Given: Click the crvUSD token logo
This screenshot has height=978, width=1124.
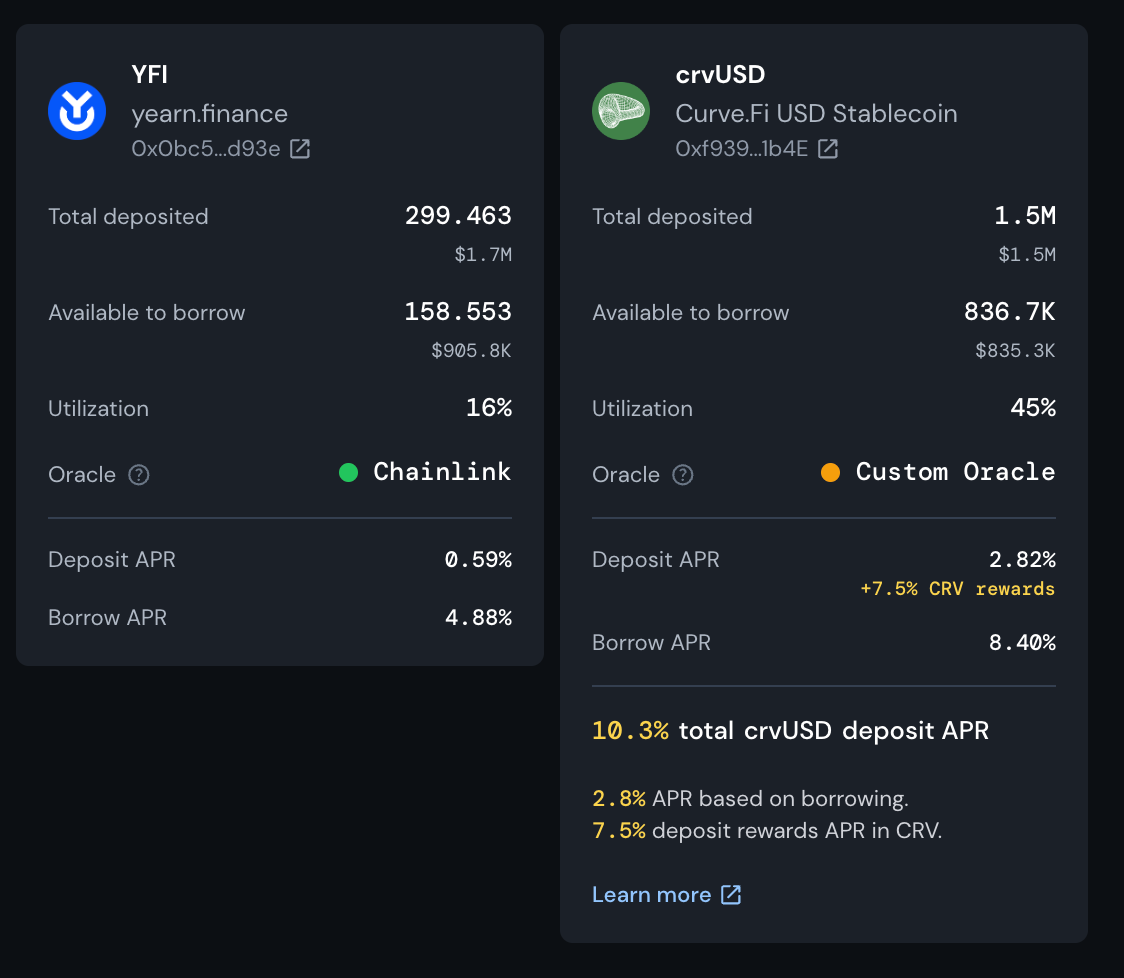Looking at the screenshot, I should tap(621, 111).
